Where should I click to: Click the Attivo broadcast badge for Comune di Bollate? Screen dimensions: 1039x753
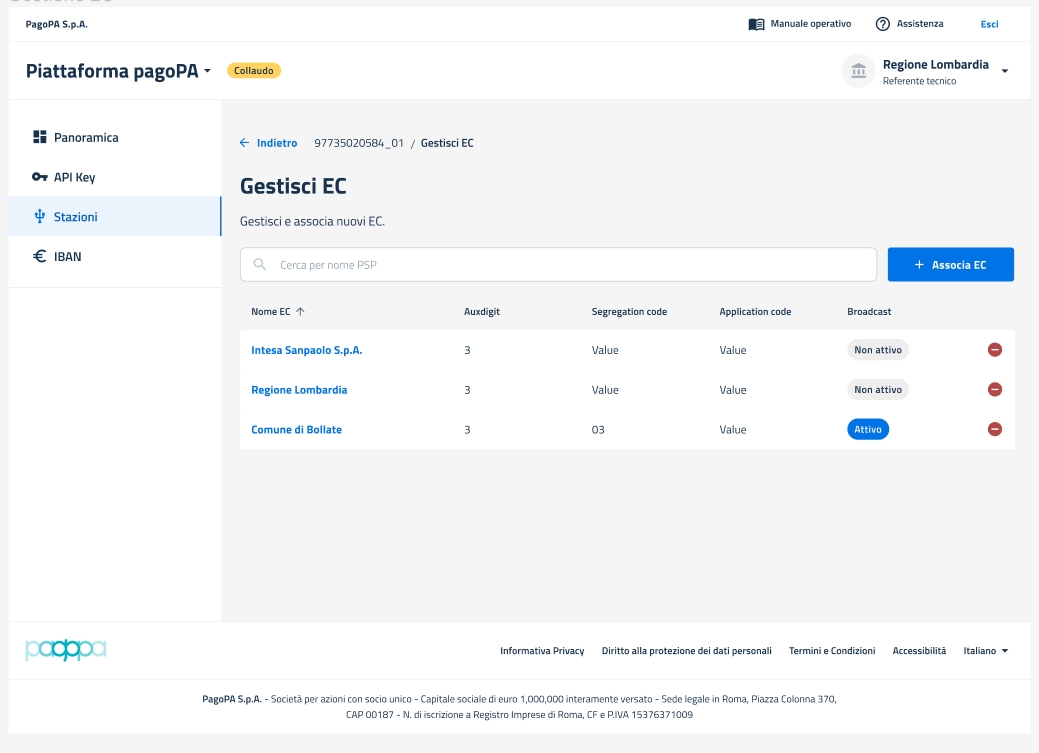tap(867, 429)
